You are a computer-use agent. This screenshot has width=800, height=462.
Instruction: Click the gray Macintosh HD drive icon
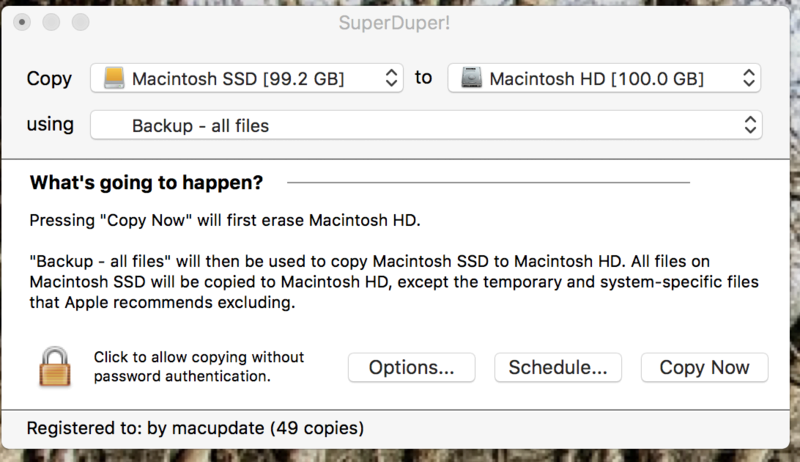click(x=472, y=78)
